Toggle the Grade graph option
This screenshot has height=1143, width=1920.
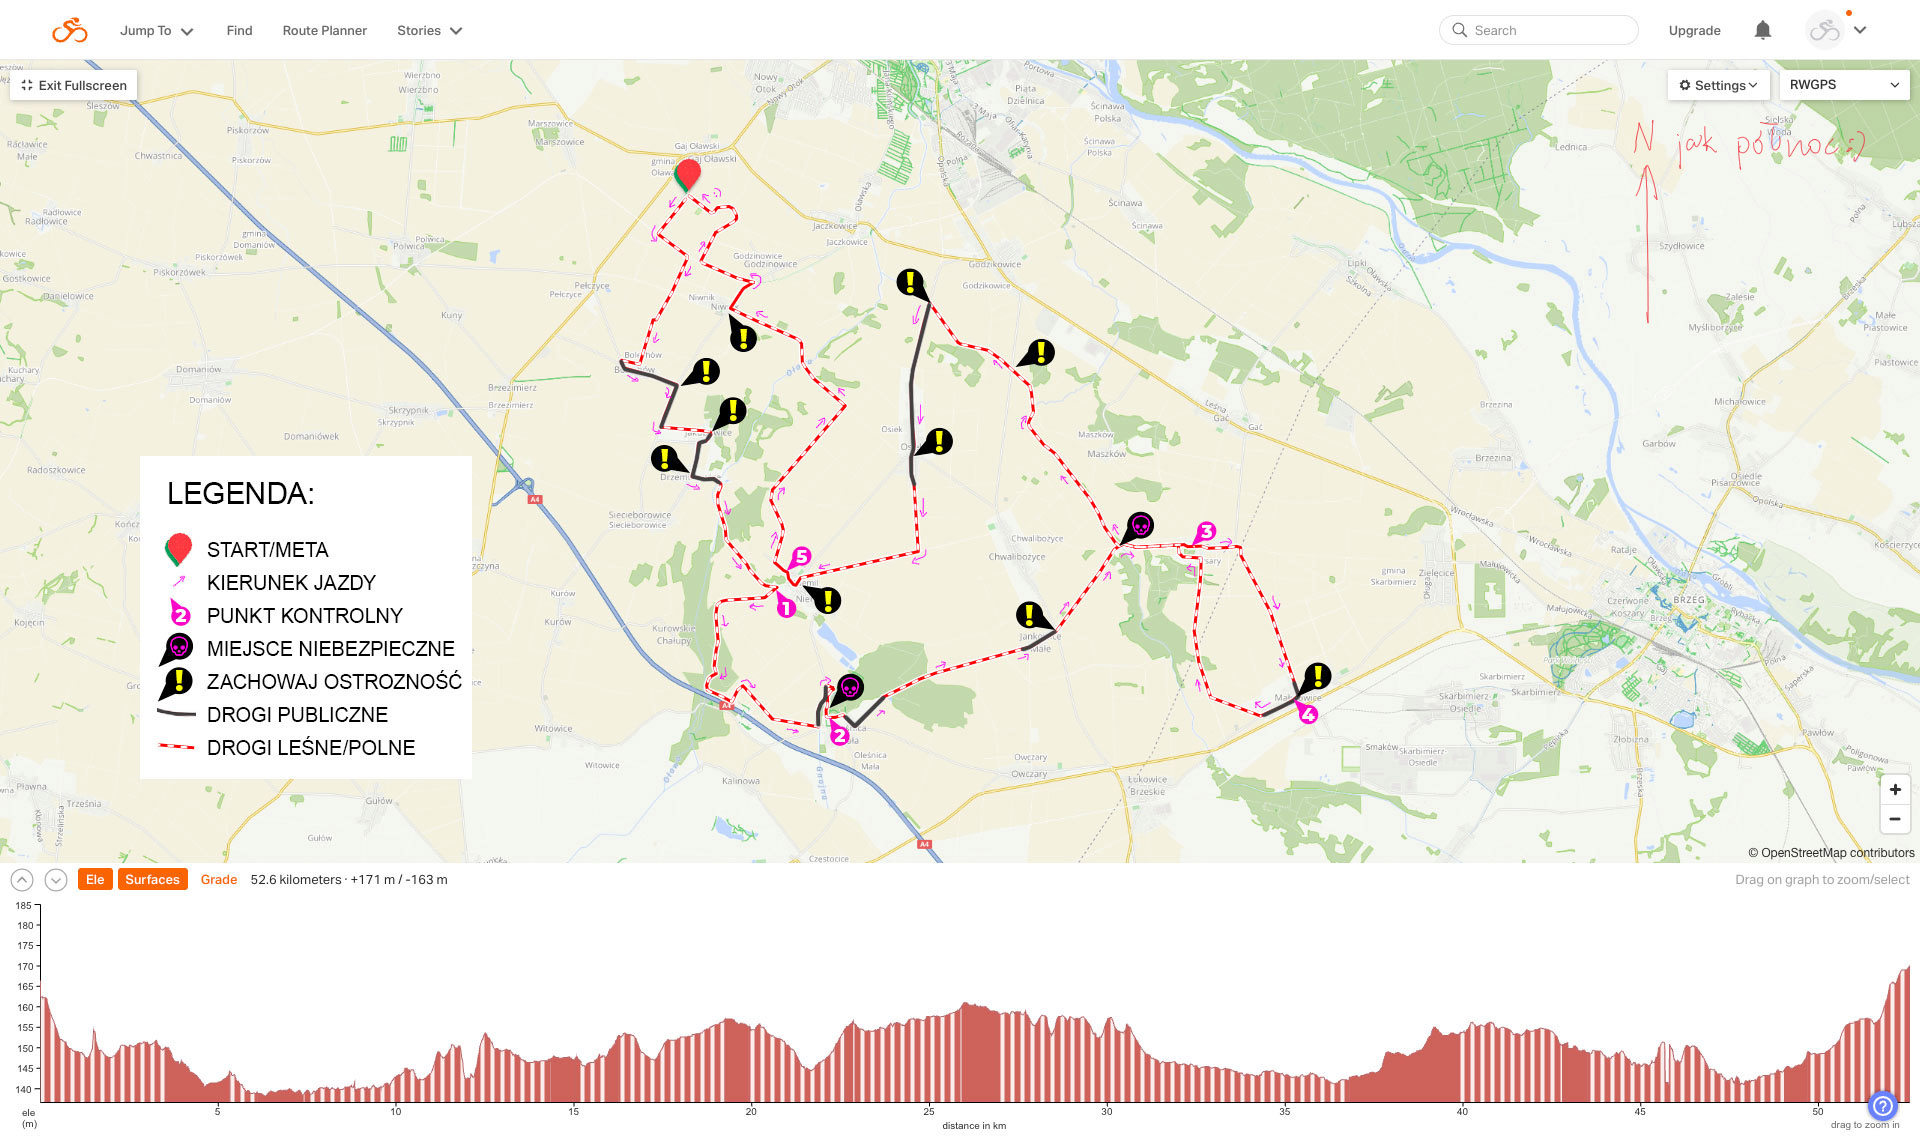pyautogui.click(x=218, y=880)
